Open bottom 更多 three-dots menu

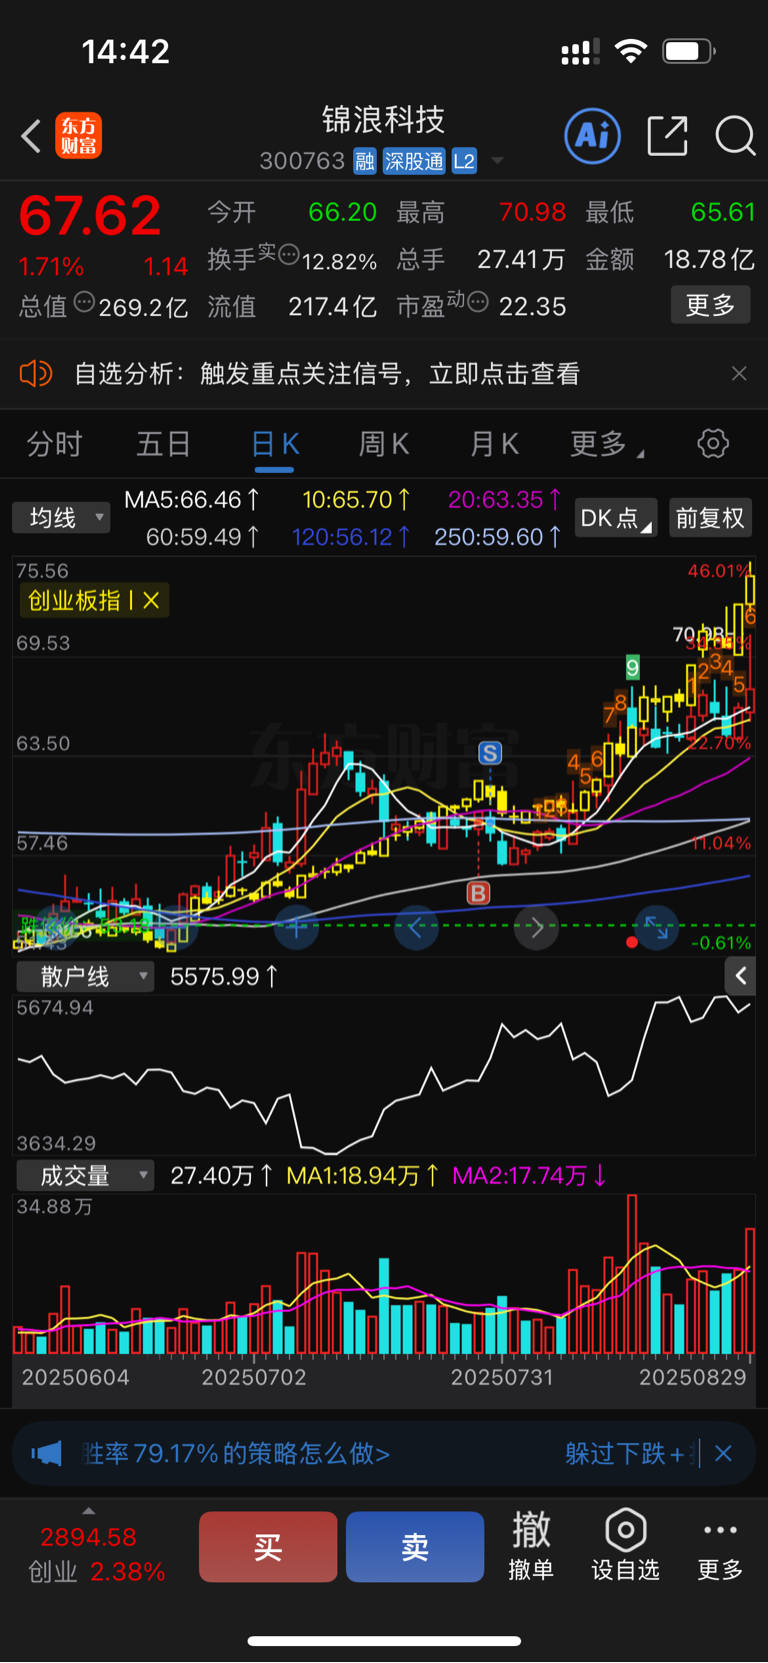tap(720, 1546)
